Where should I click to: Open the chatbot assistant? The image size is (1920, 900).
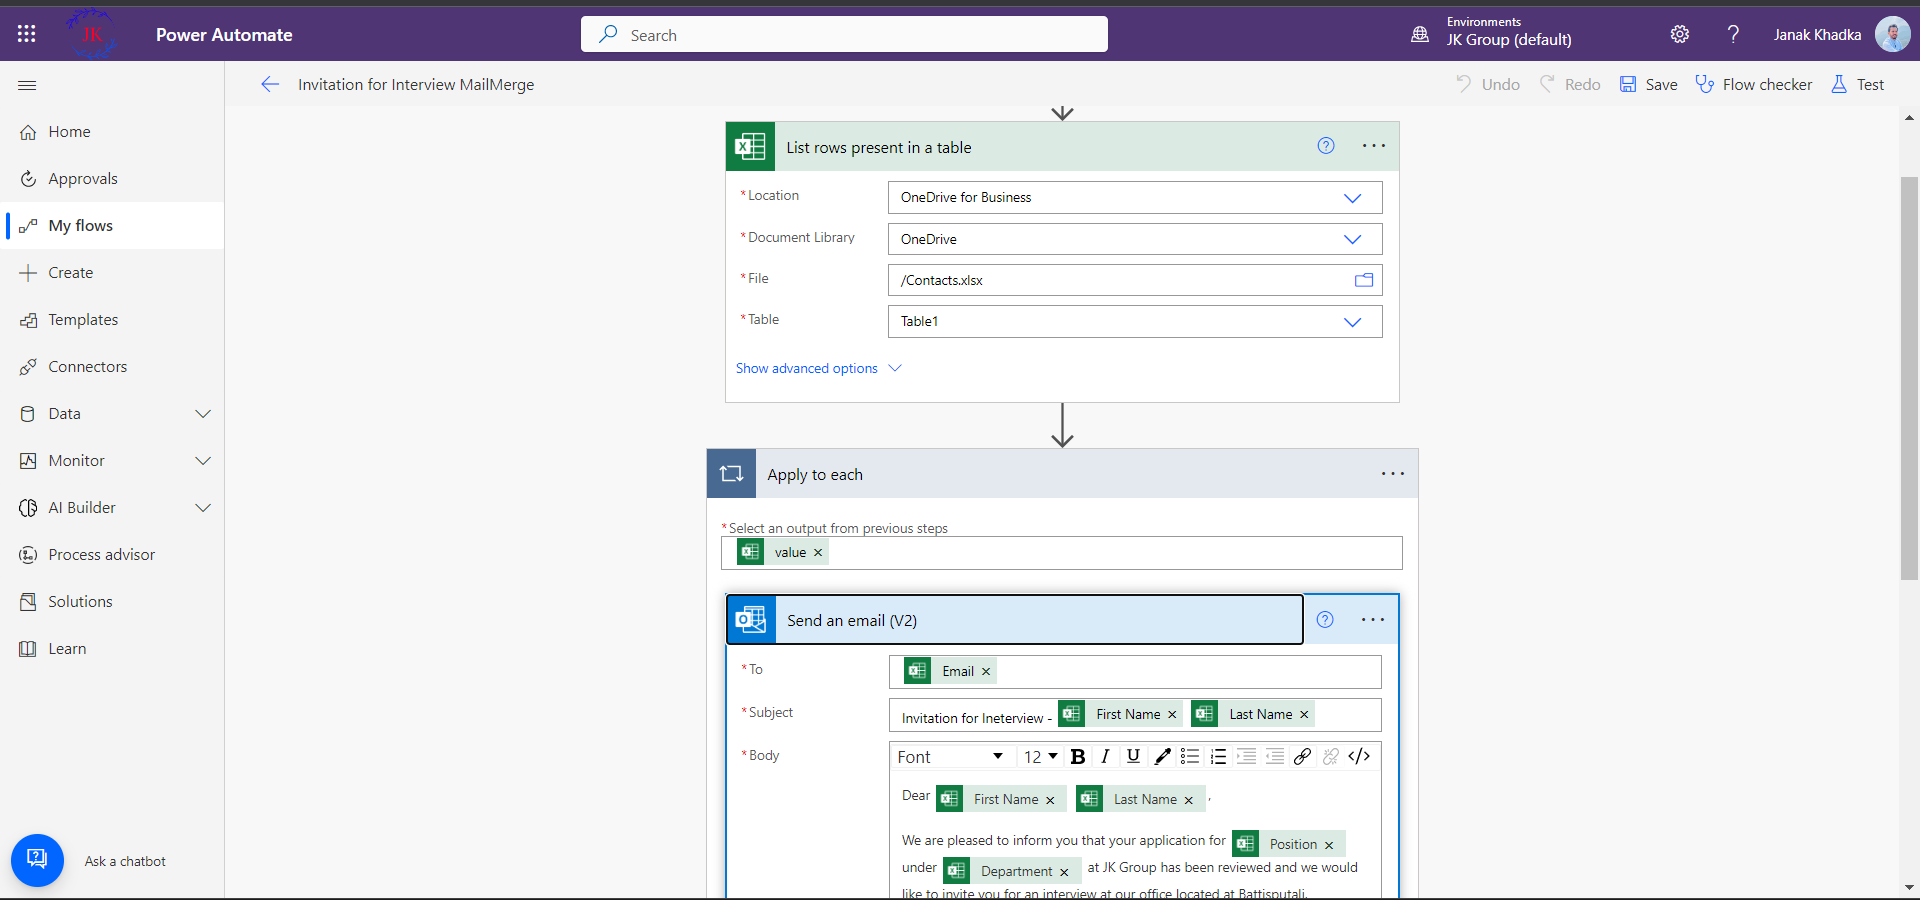point(37,860)
